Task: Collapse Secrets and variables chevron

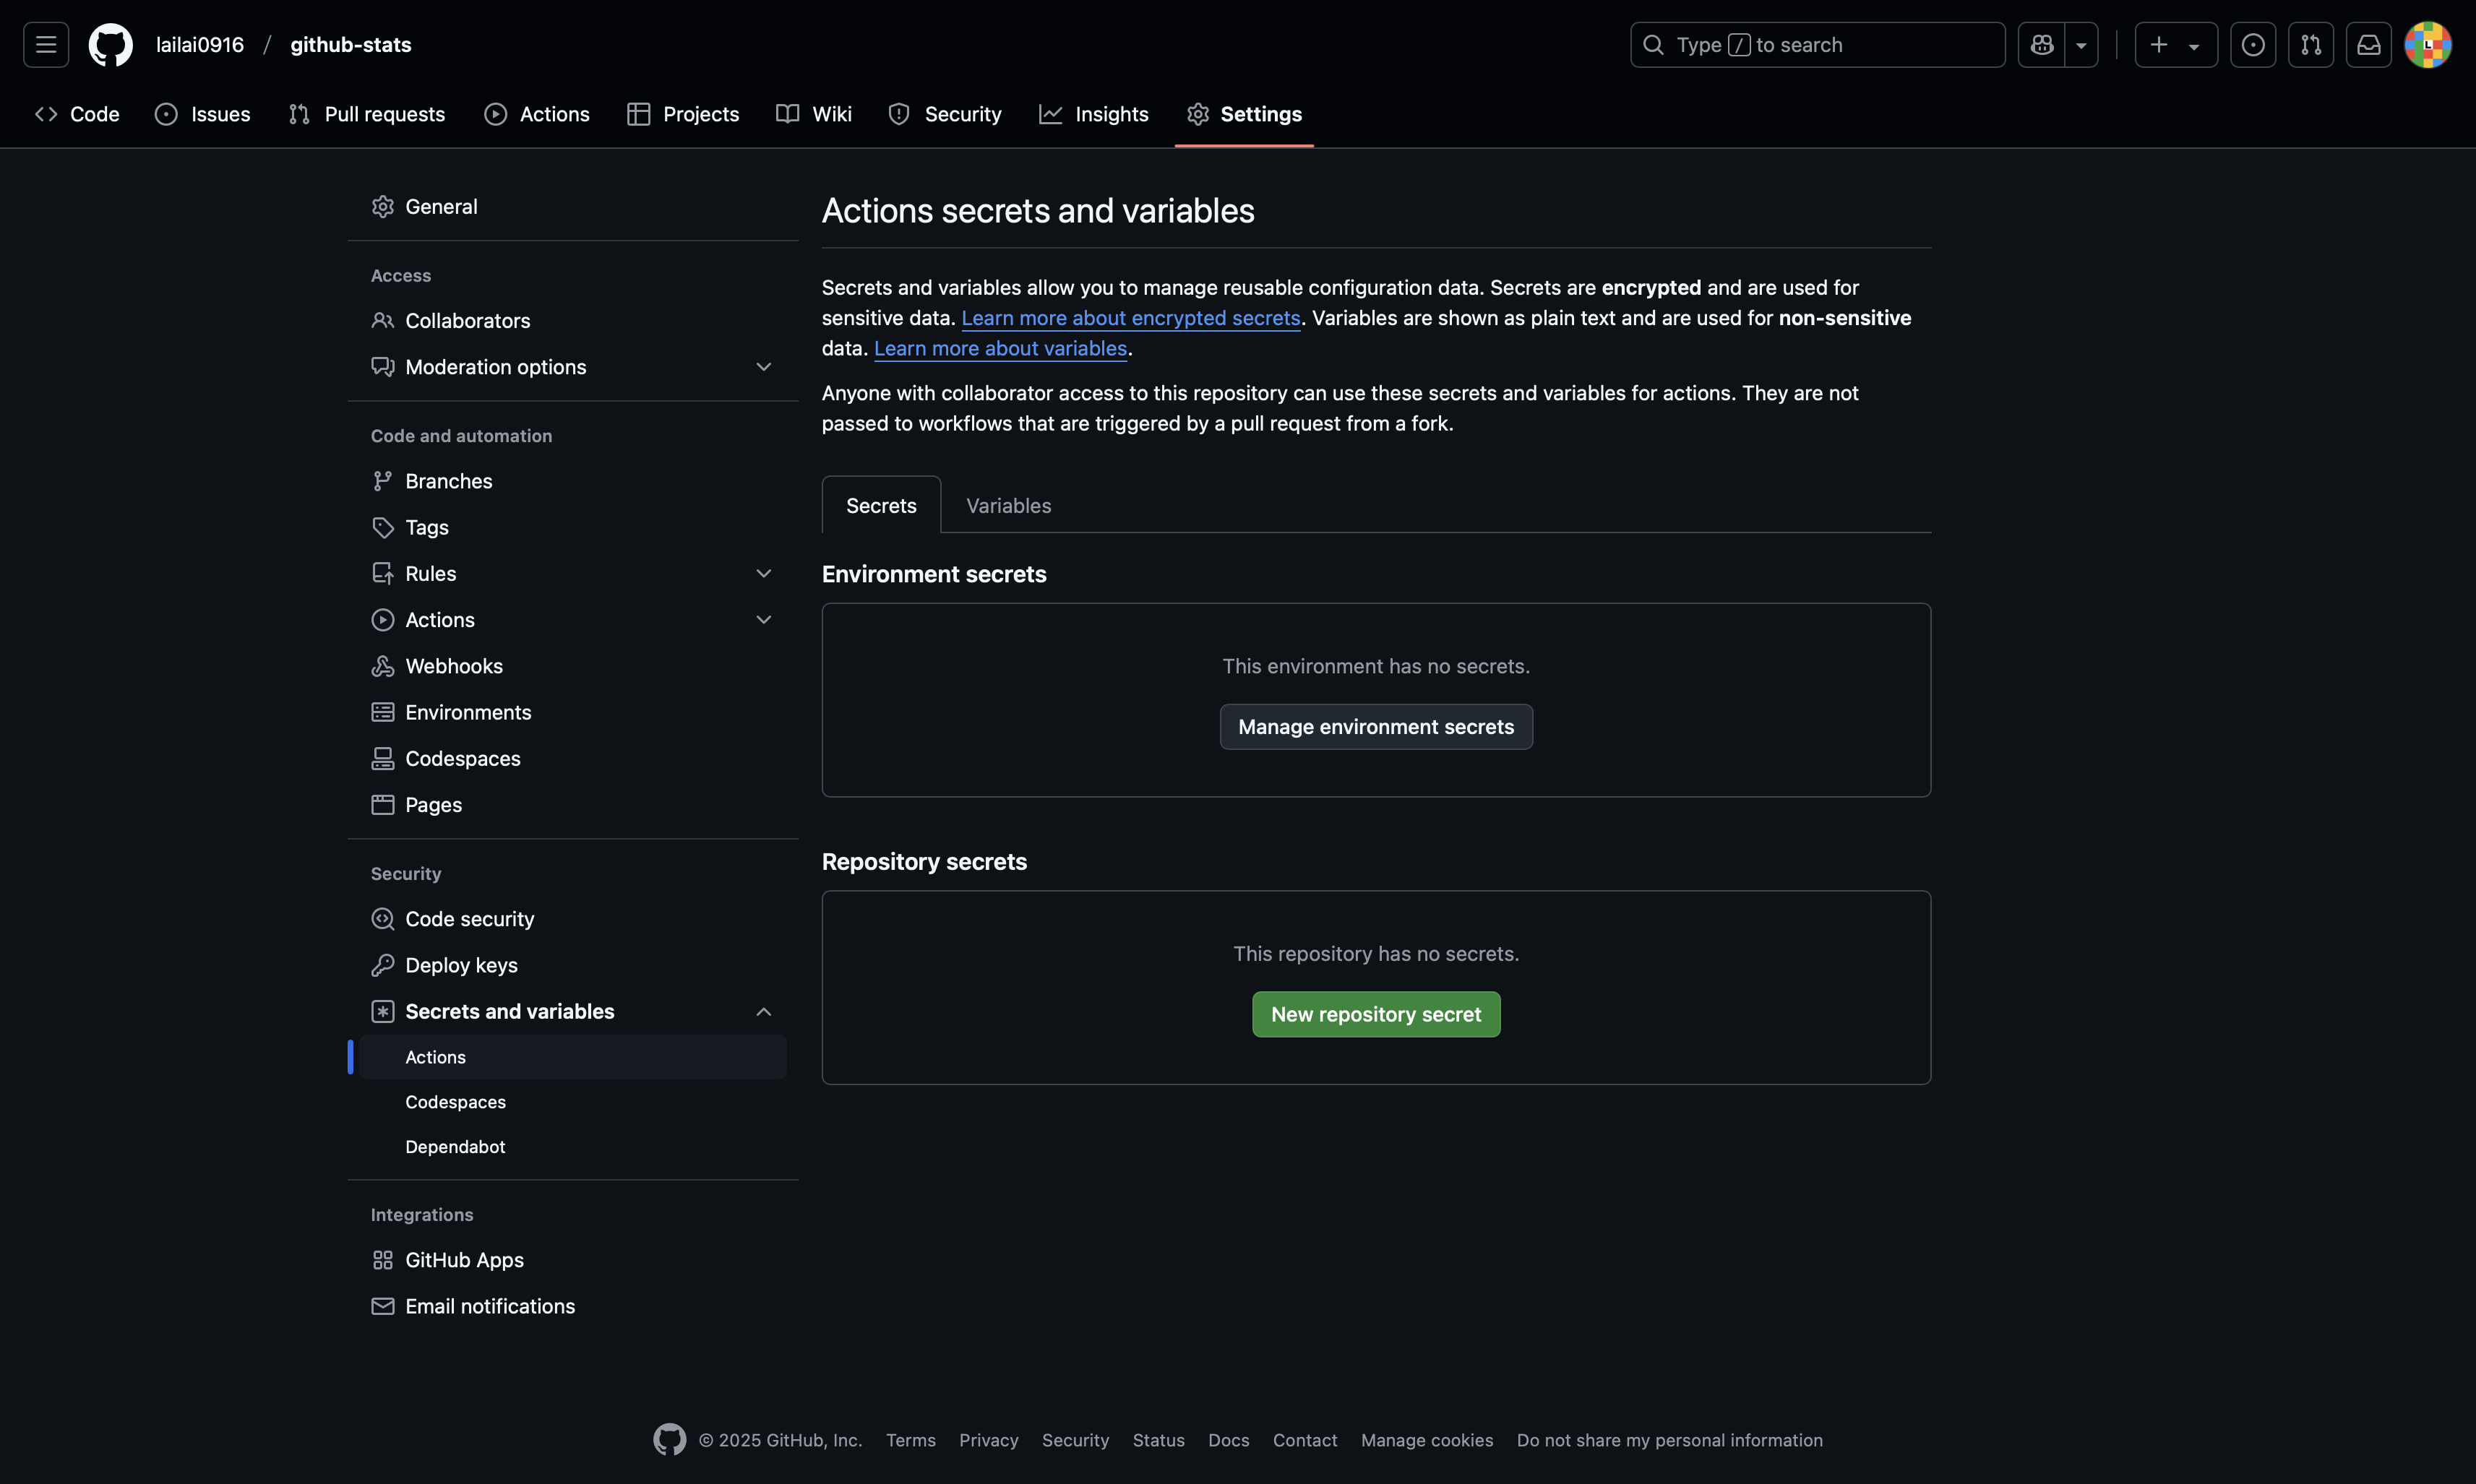Action: [x=764, y=1012]
